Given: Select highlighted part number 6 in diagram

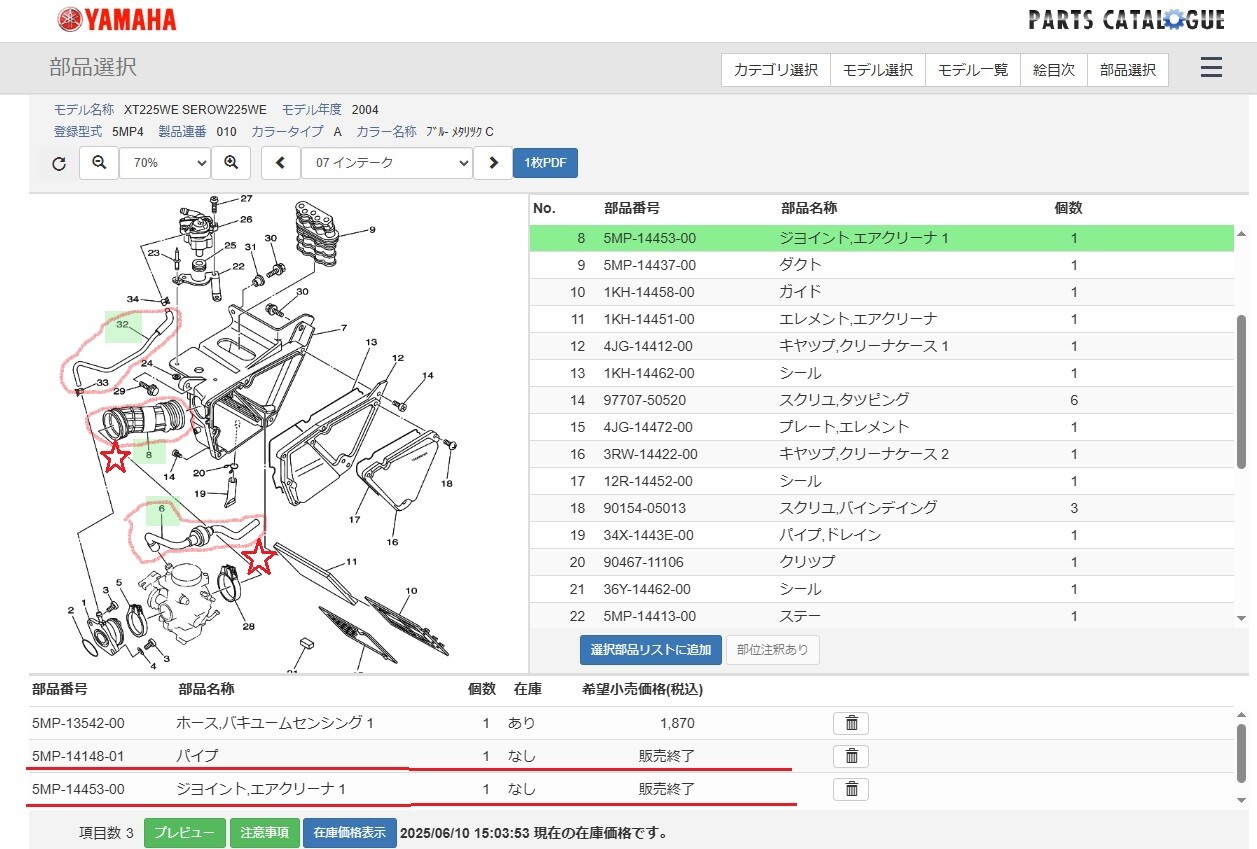Looking at the screenshot, I should coord(162,510).
